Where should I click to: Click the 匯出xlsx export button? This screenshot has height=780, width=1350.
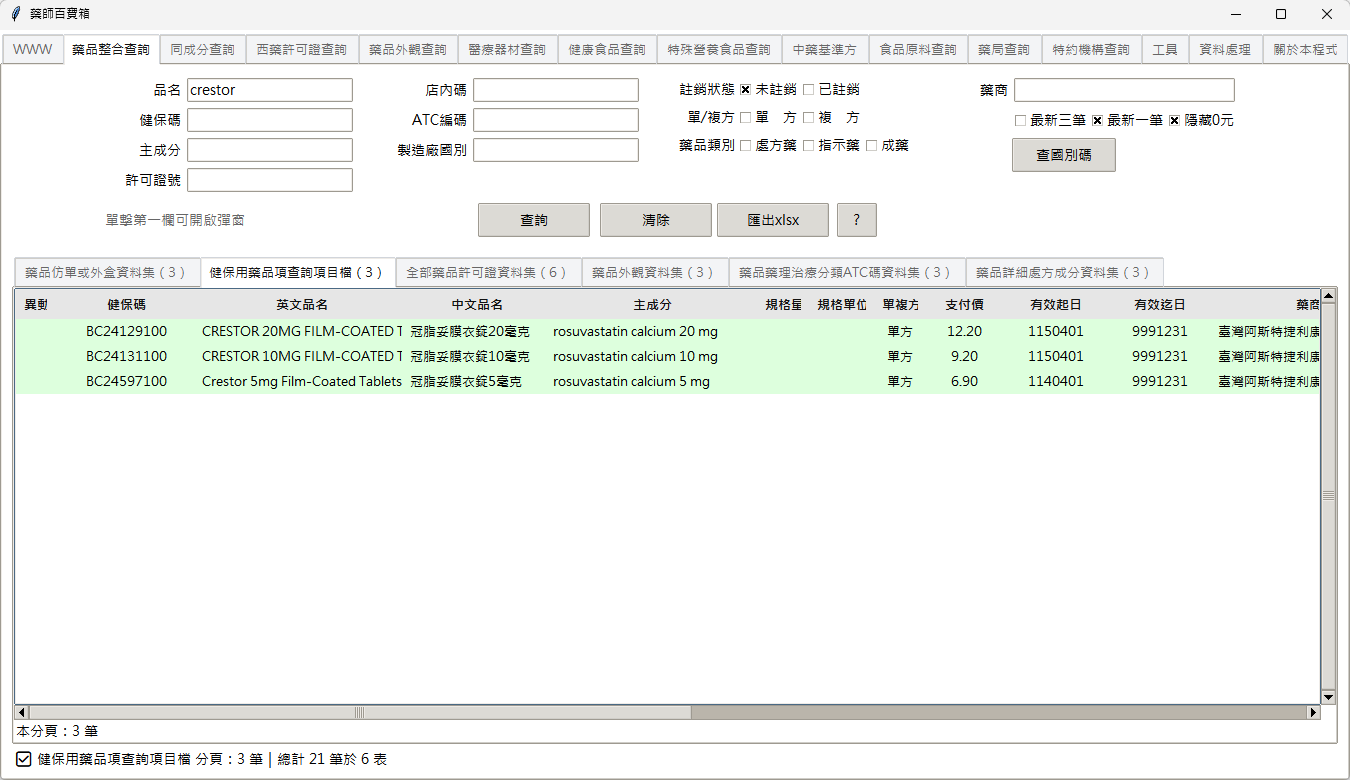773,220
